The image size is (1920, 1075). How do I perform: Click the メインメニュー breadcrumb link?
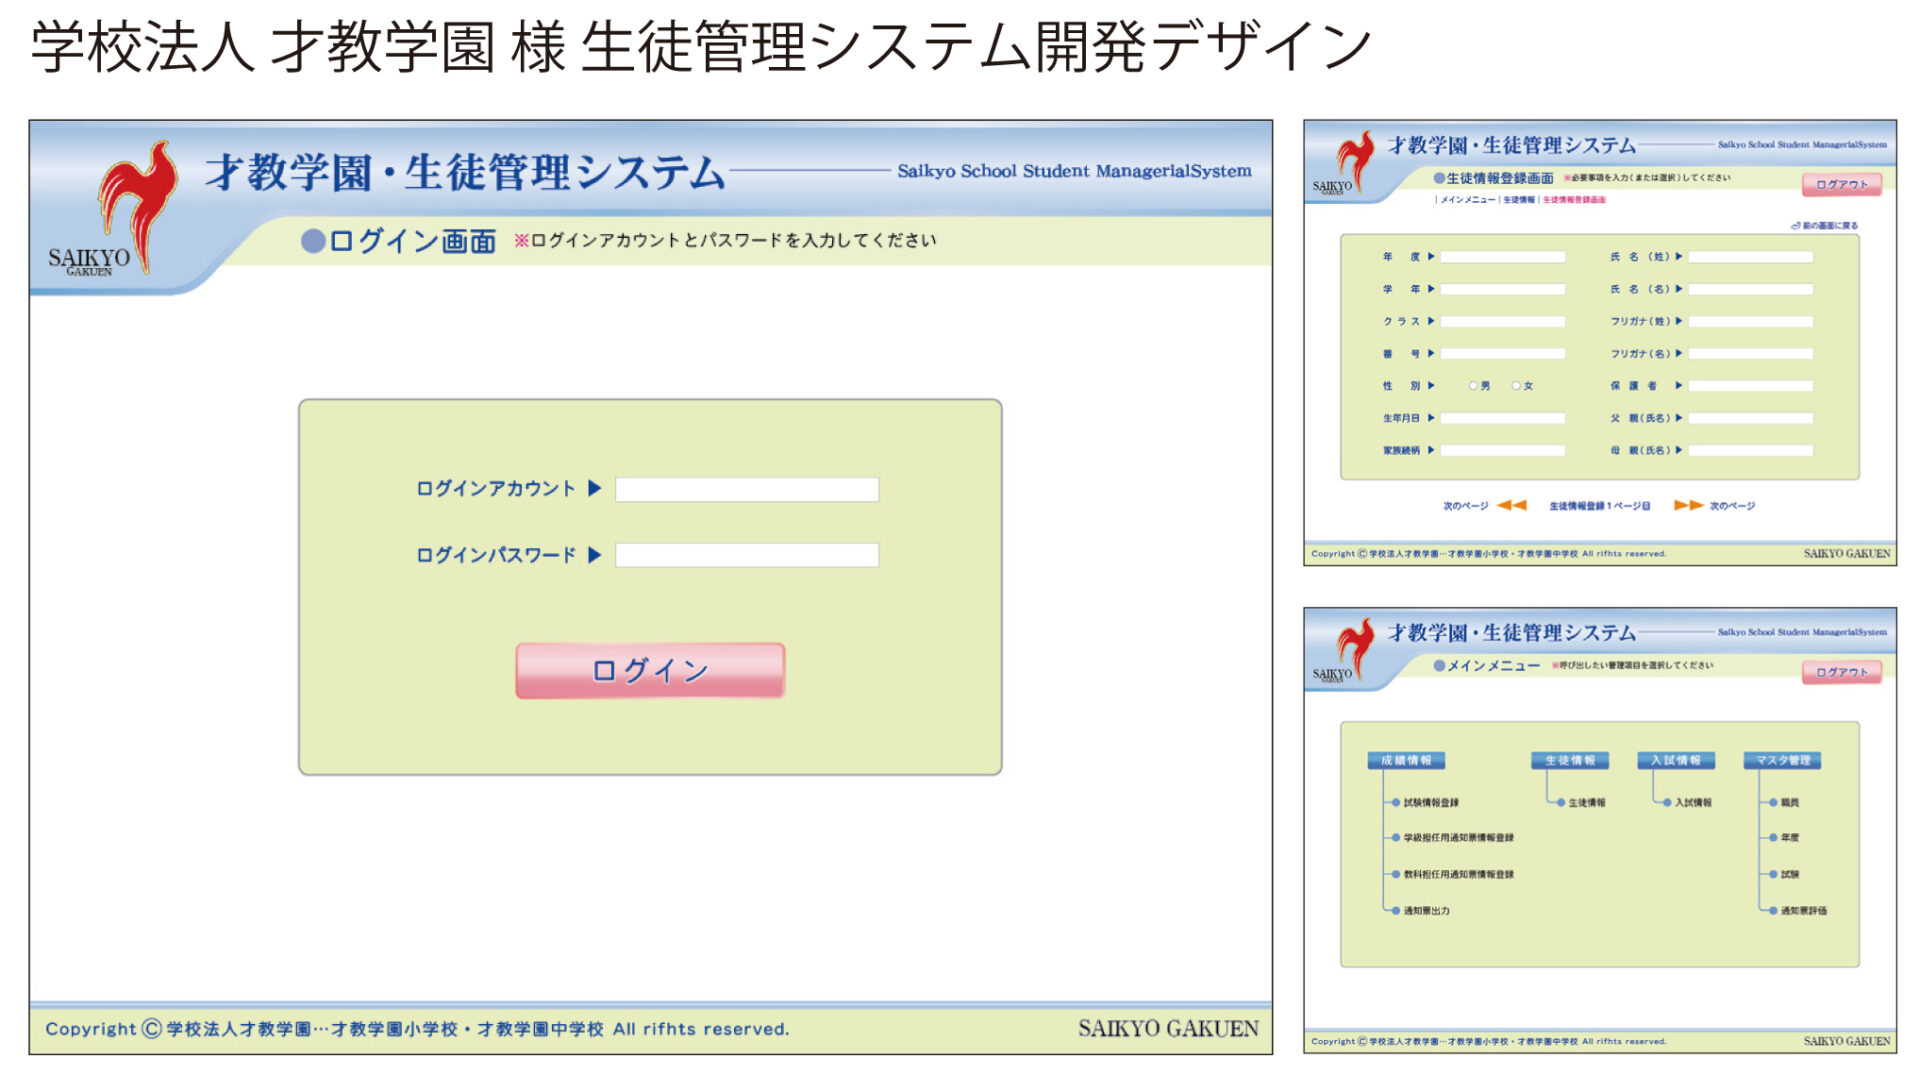pyautogui.click(x=1467, y=200)
